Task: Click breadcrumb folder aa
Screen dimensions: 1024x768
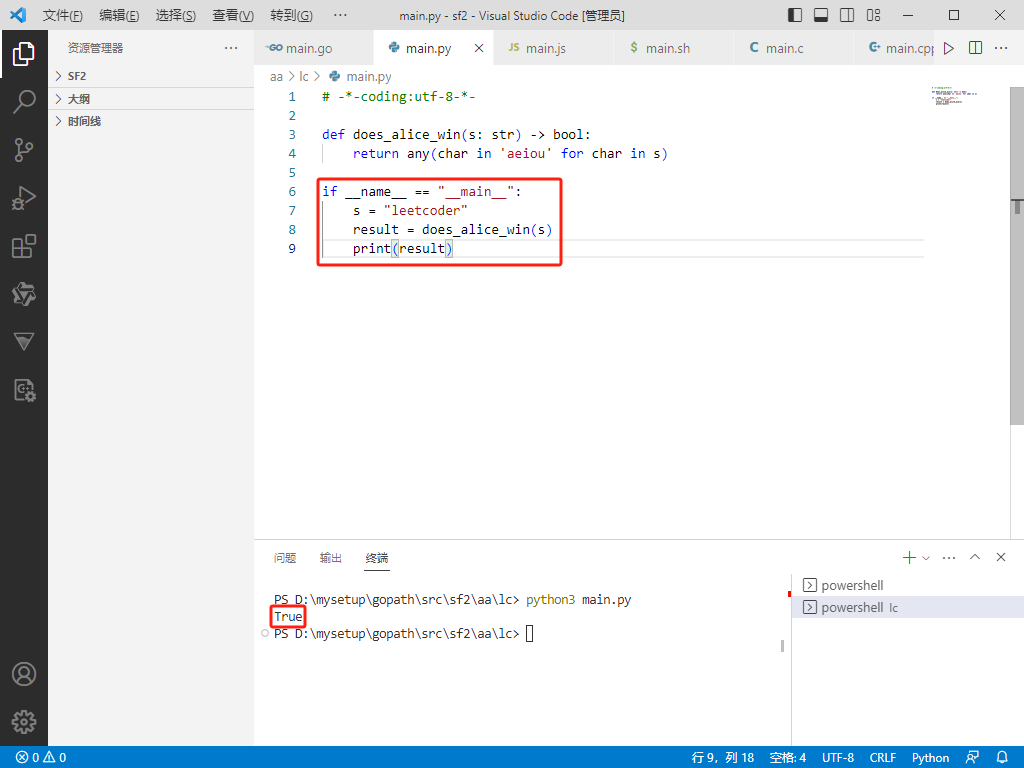Action: pos(276,76)
